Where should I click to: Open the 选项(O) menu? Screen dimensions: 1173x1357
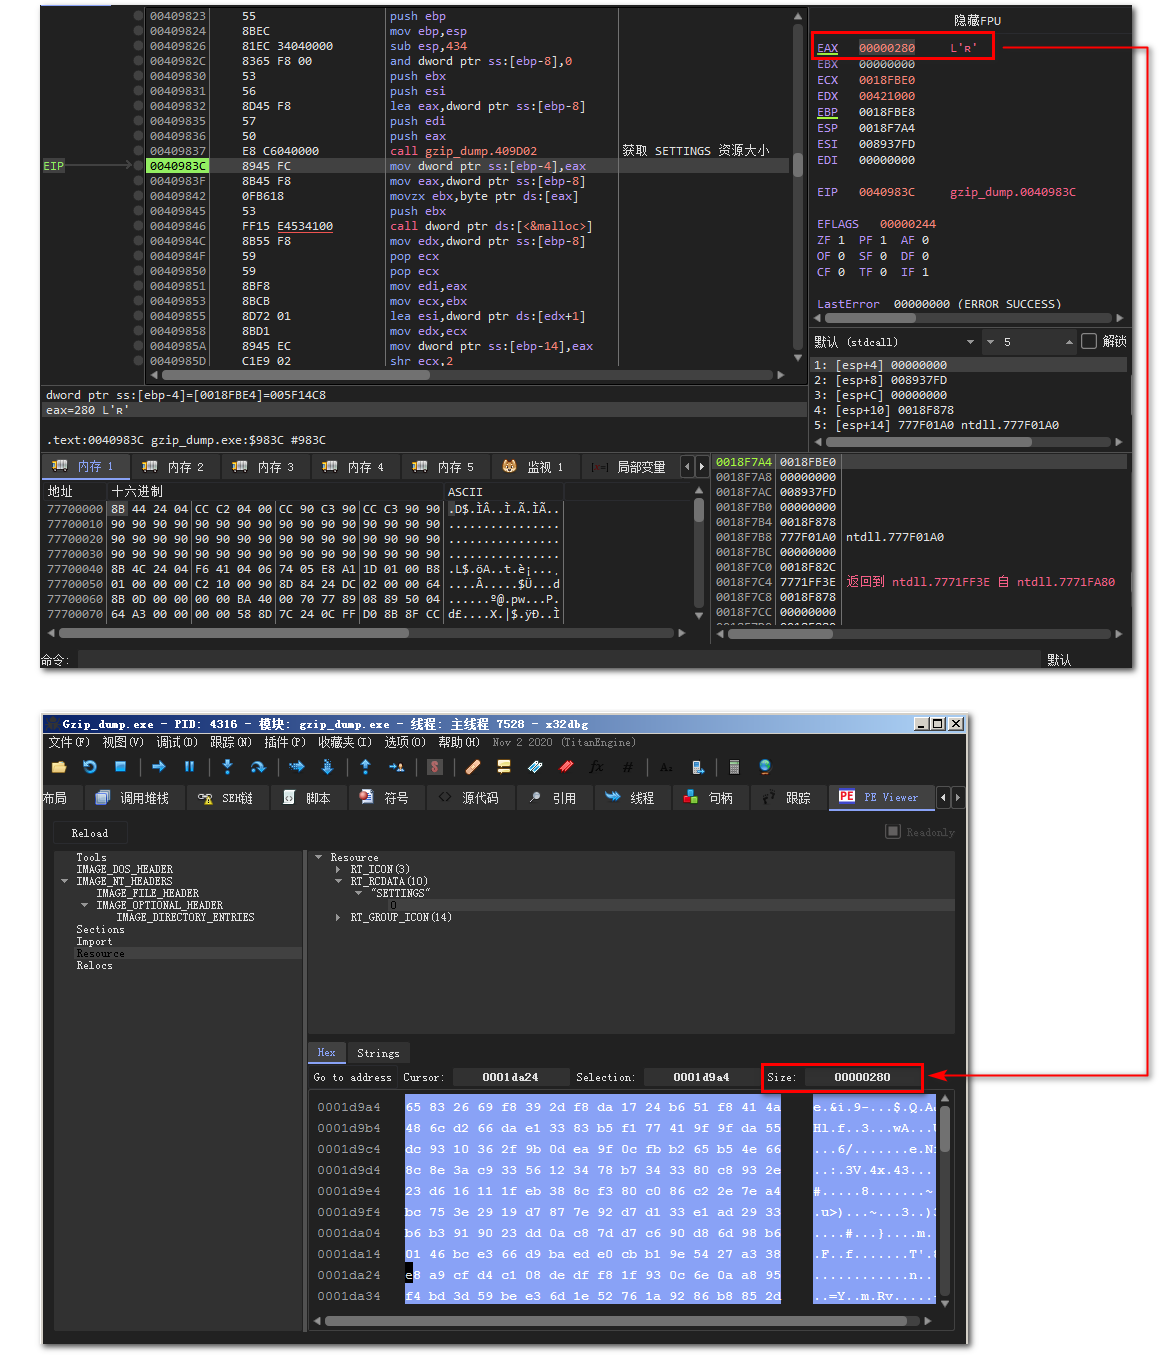[x=405, y=742]
